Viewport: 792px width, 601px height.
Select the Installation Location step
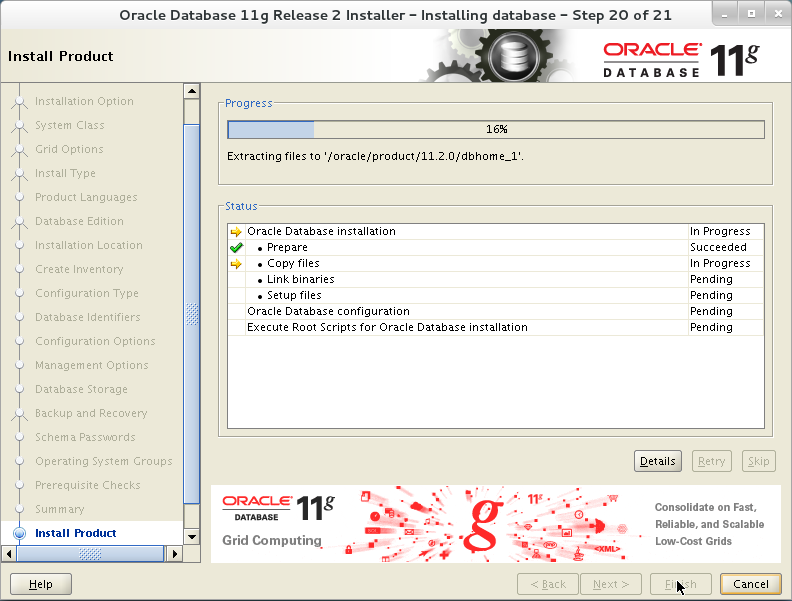coord(89,245)
